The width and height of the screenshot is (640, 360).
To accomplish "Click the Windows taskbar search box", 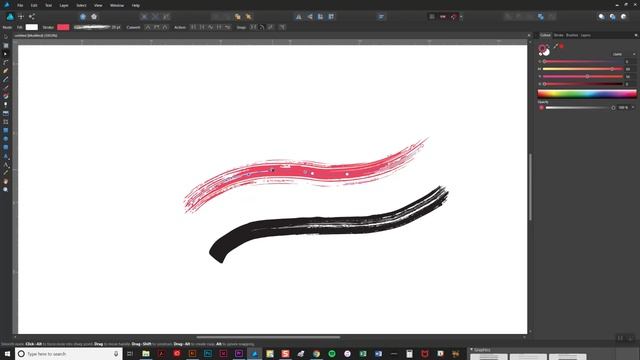I will (69, 354).
